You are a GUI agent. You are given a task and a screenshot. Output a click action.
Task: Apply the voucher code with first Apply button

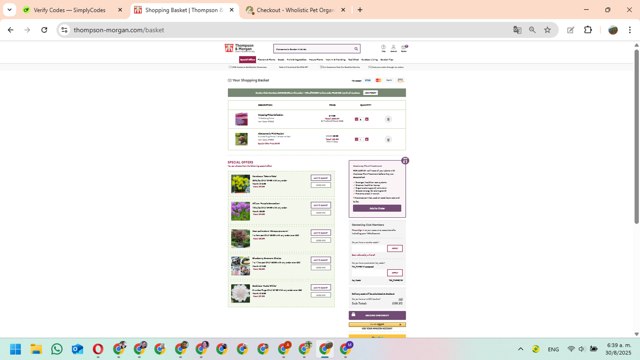point(395,248)
